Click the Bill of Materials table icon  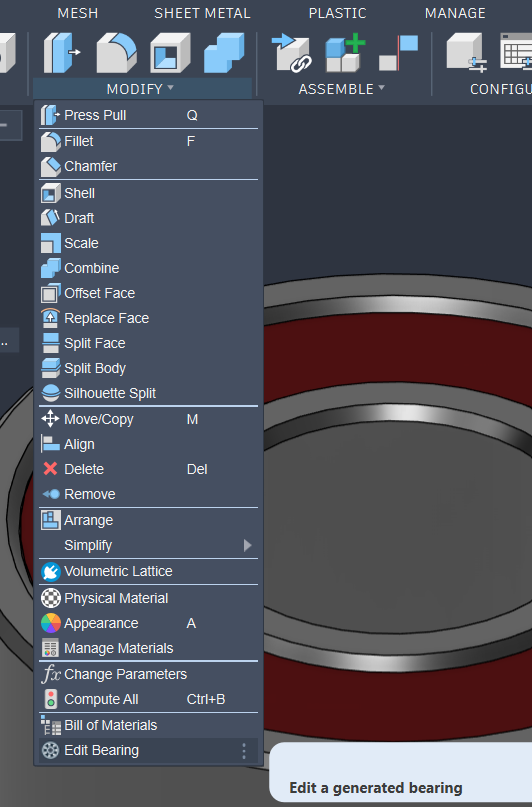(50, 725)
